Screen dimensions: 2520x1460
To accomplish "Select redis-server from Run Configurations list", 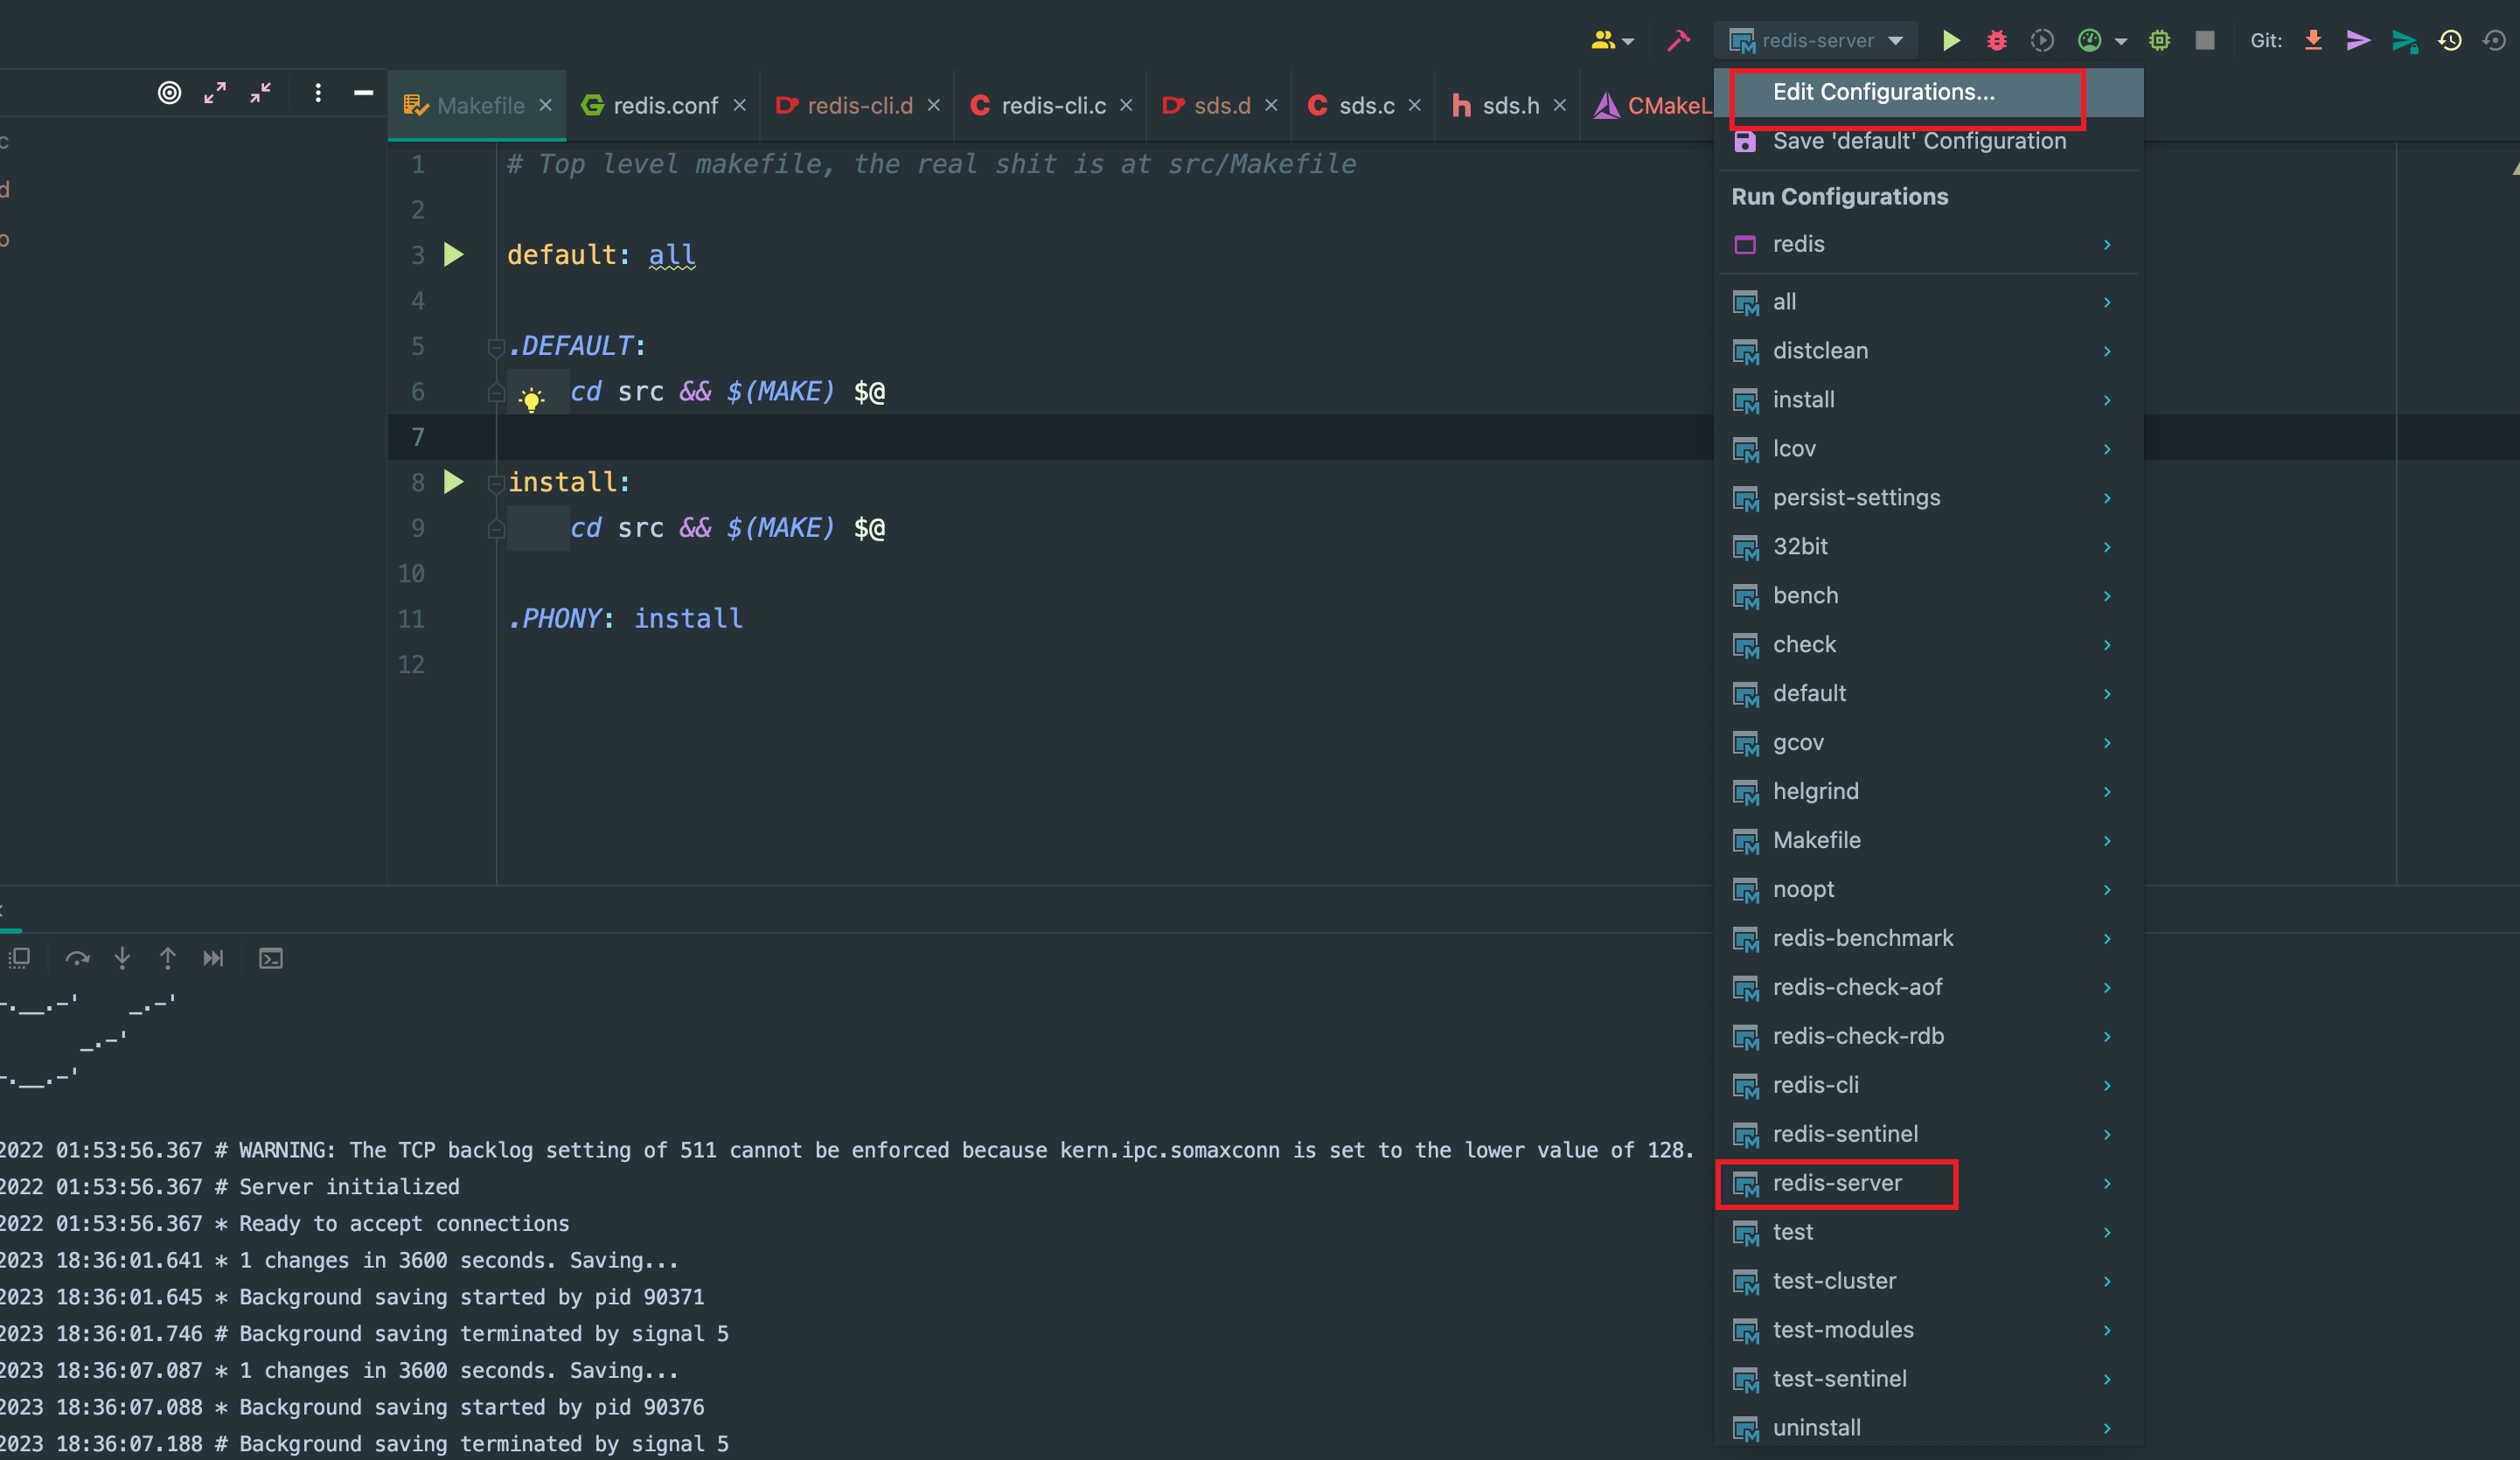I will pyautogui.click(x=1836, y=1183).
